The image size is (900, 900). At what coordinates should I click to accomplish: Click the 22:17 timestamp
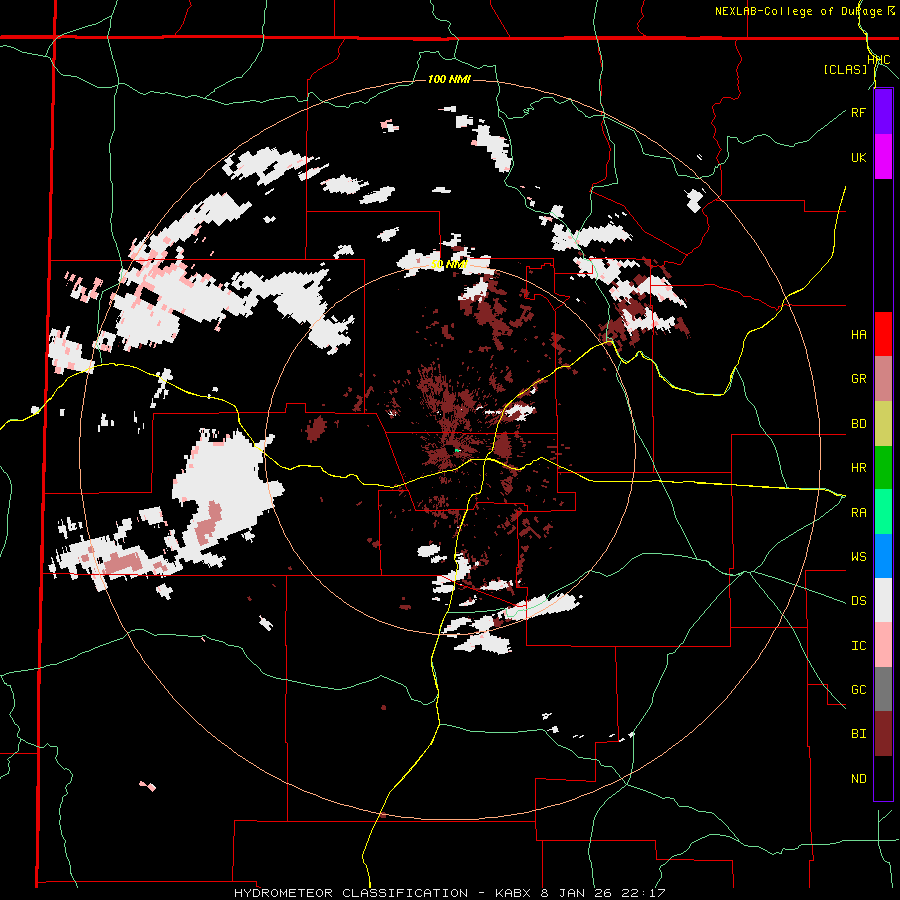(644, 893)
